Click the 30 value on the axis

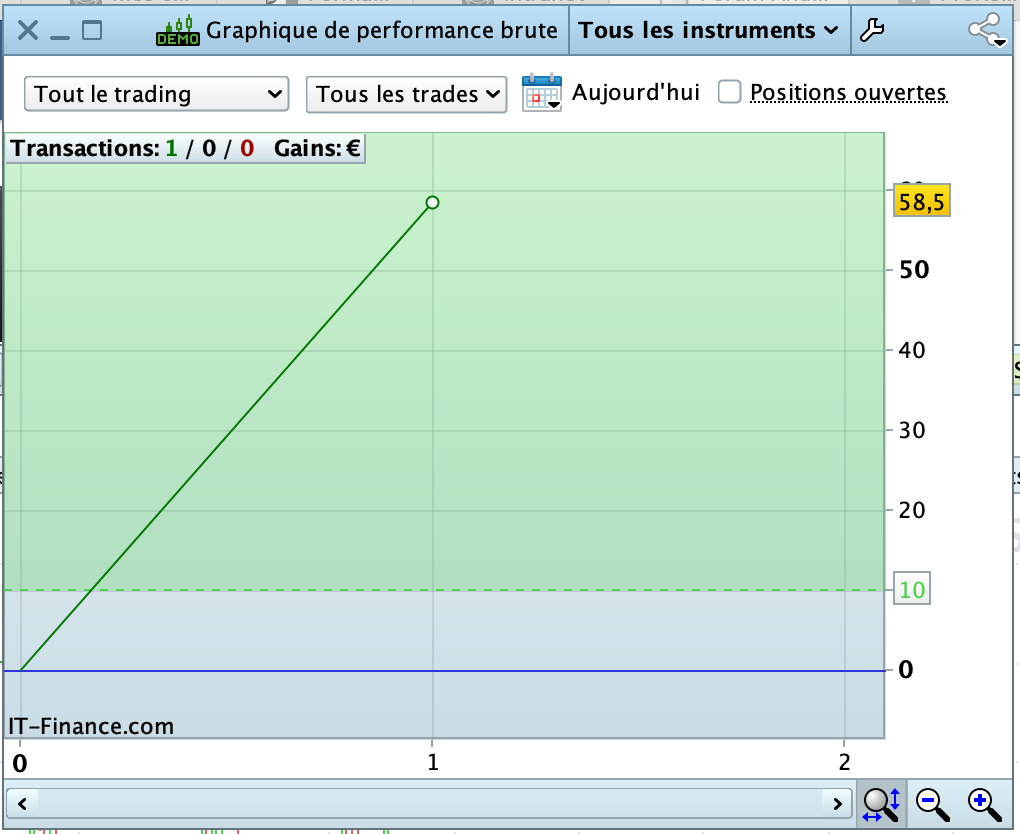click(x=912, y=430)
